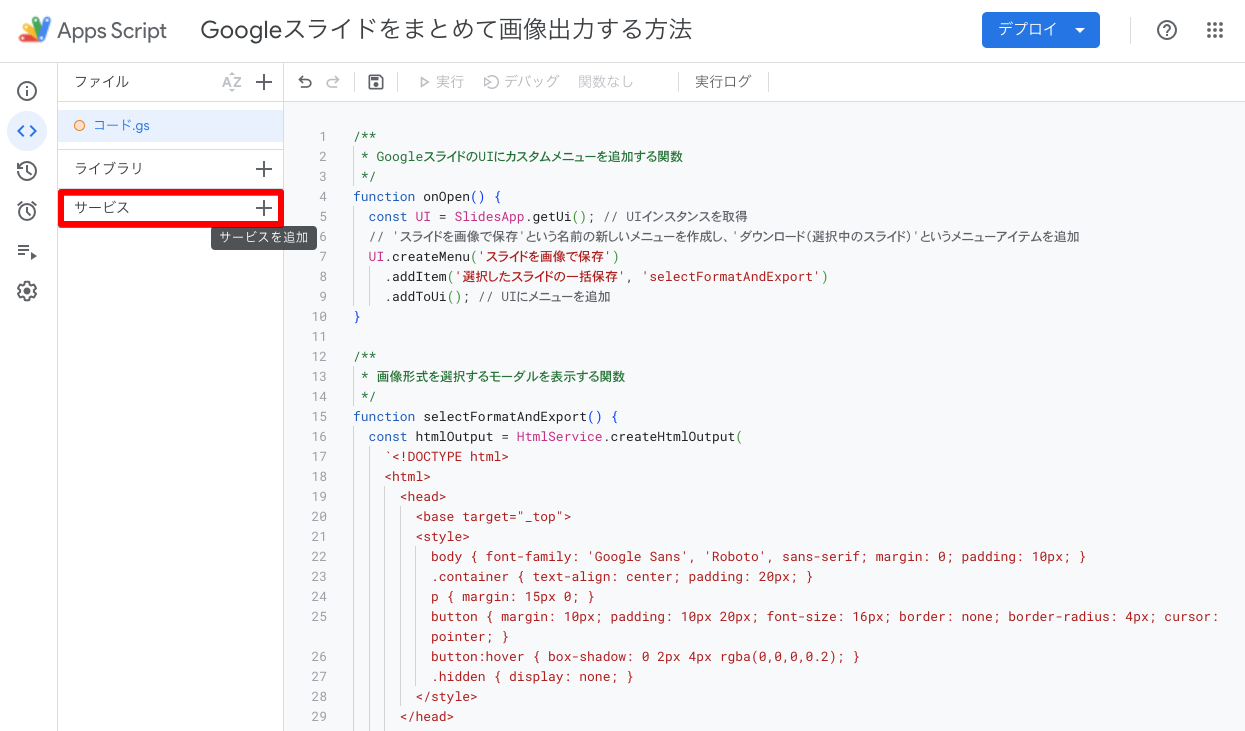Screen dimensions: 1245x731
Task: Open the 関数なし function selector
Action: tap(606, 82)
